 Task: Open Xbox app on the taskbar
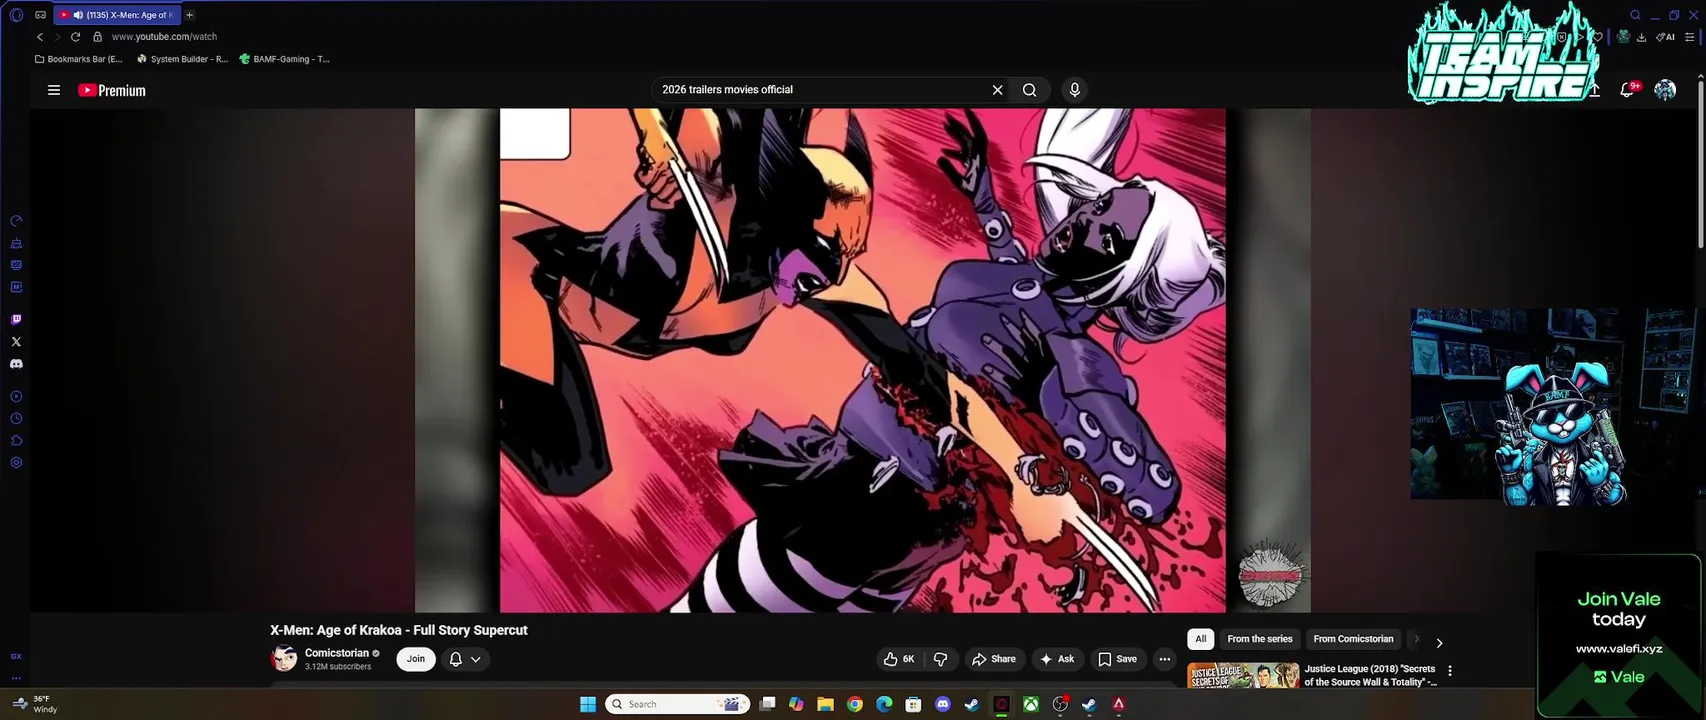(x=1030, y=704)
